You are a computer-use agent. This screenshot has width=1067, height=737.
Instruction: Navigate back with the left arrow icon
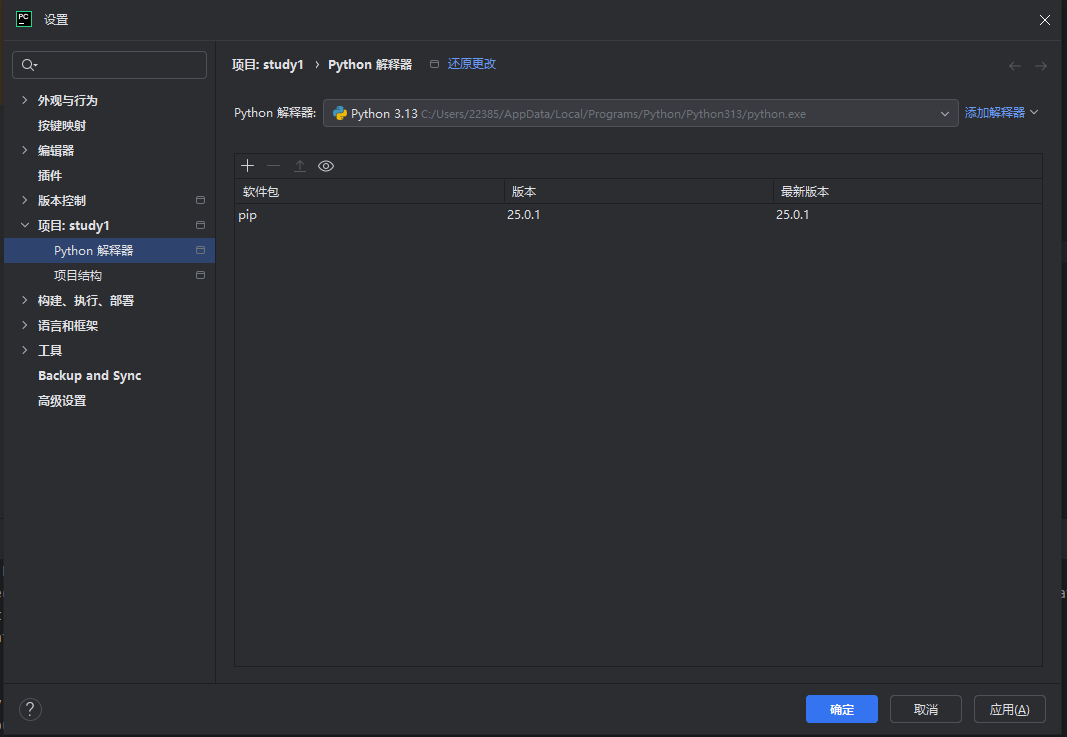click(1015, 66)
